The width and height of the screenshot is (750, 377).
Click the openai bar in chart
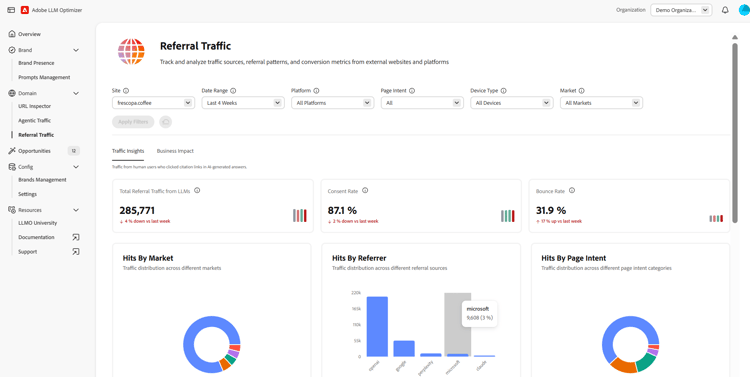tap(377, 326)
